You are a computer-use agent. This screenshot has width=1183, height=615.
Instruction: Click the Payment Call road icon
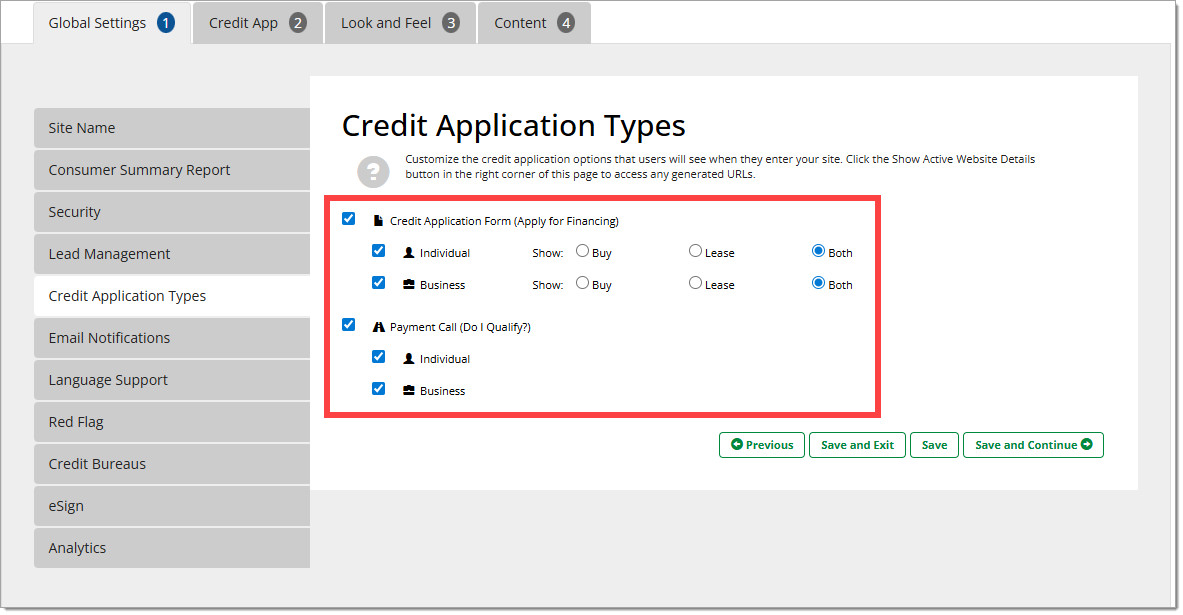(378, 327)
